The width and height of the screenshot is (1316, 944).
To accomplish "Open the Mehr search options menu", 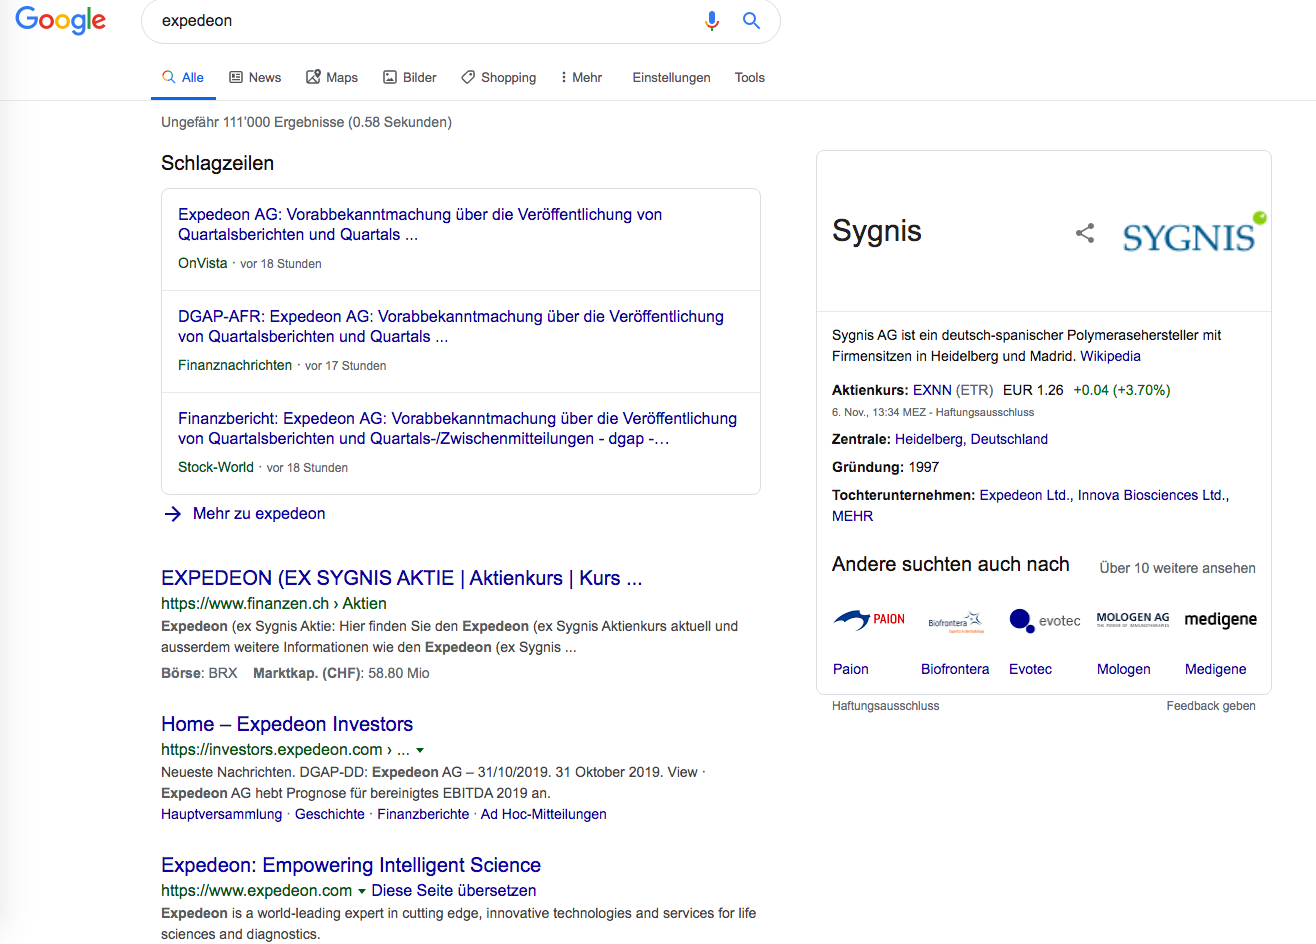I will coord(581,77).
